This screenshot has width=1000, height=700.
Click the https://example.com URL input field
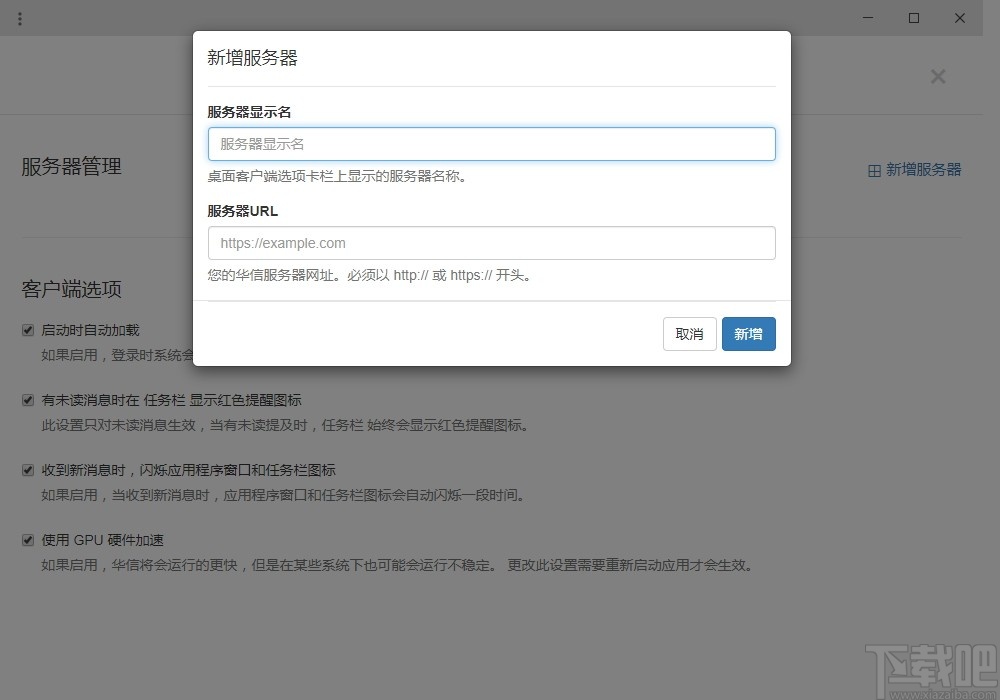(491, 243)
